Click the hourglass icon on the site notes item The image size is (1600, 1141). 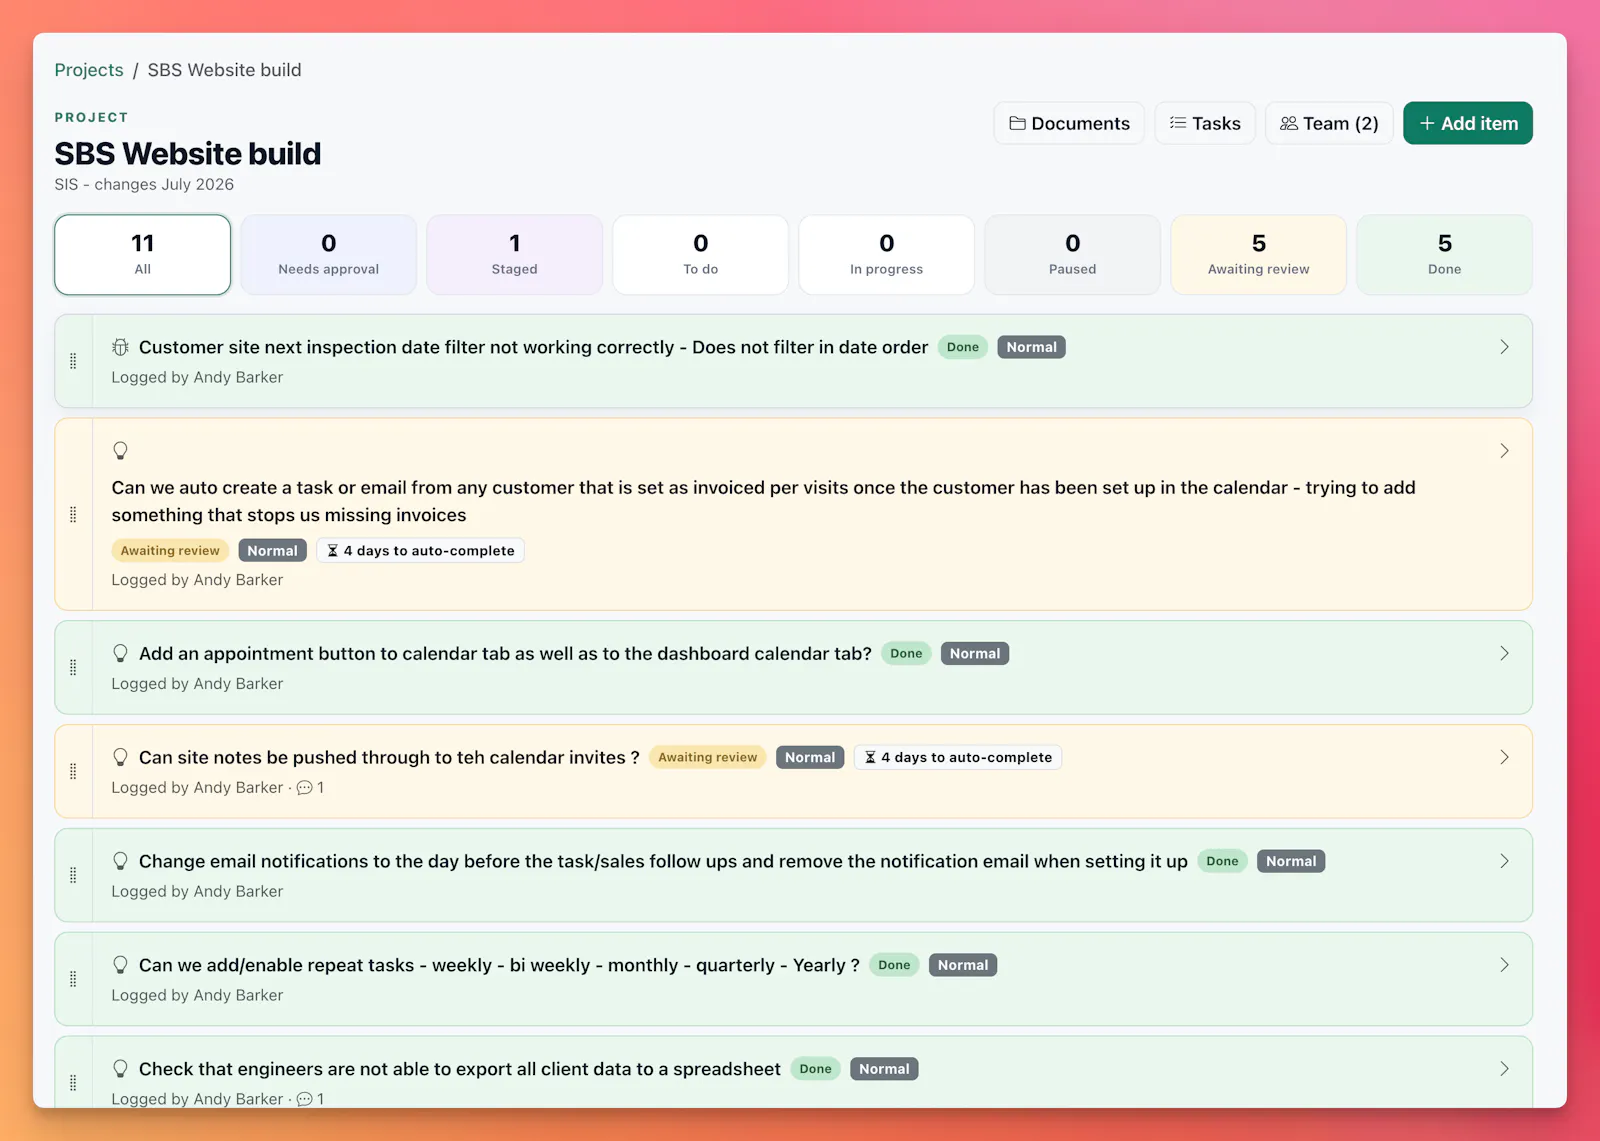pos(870,757)
